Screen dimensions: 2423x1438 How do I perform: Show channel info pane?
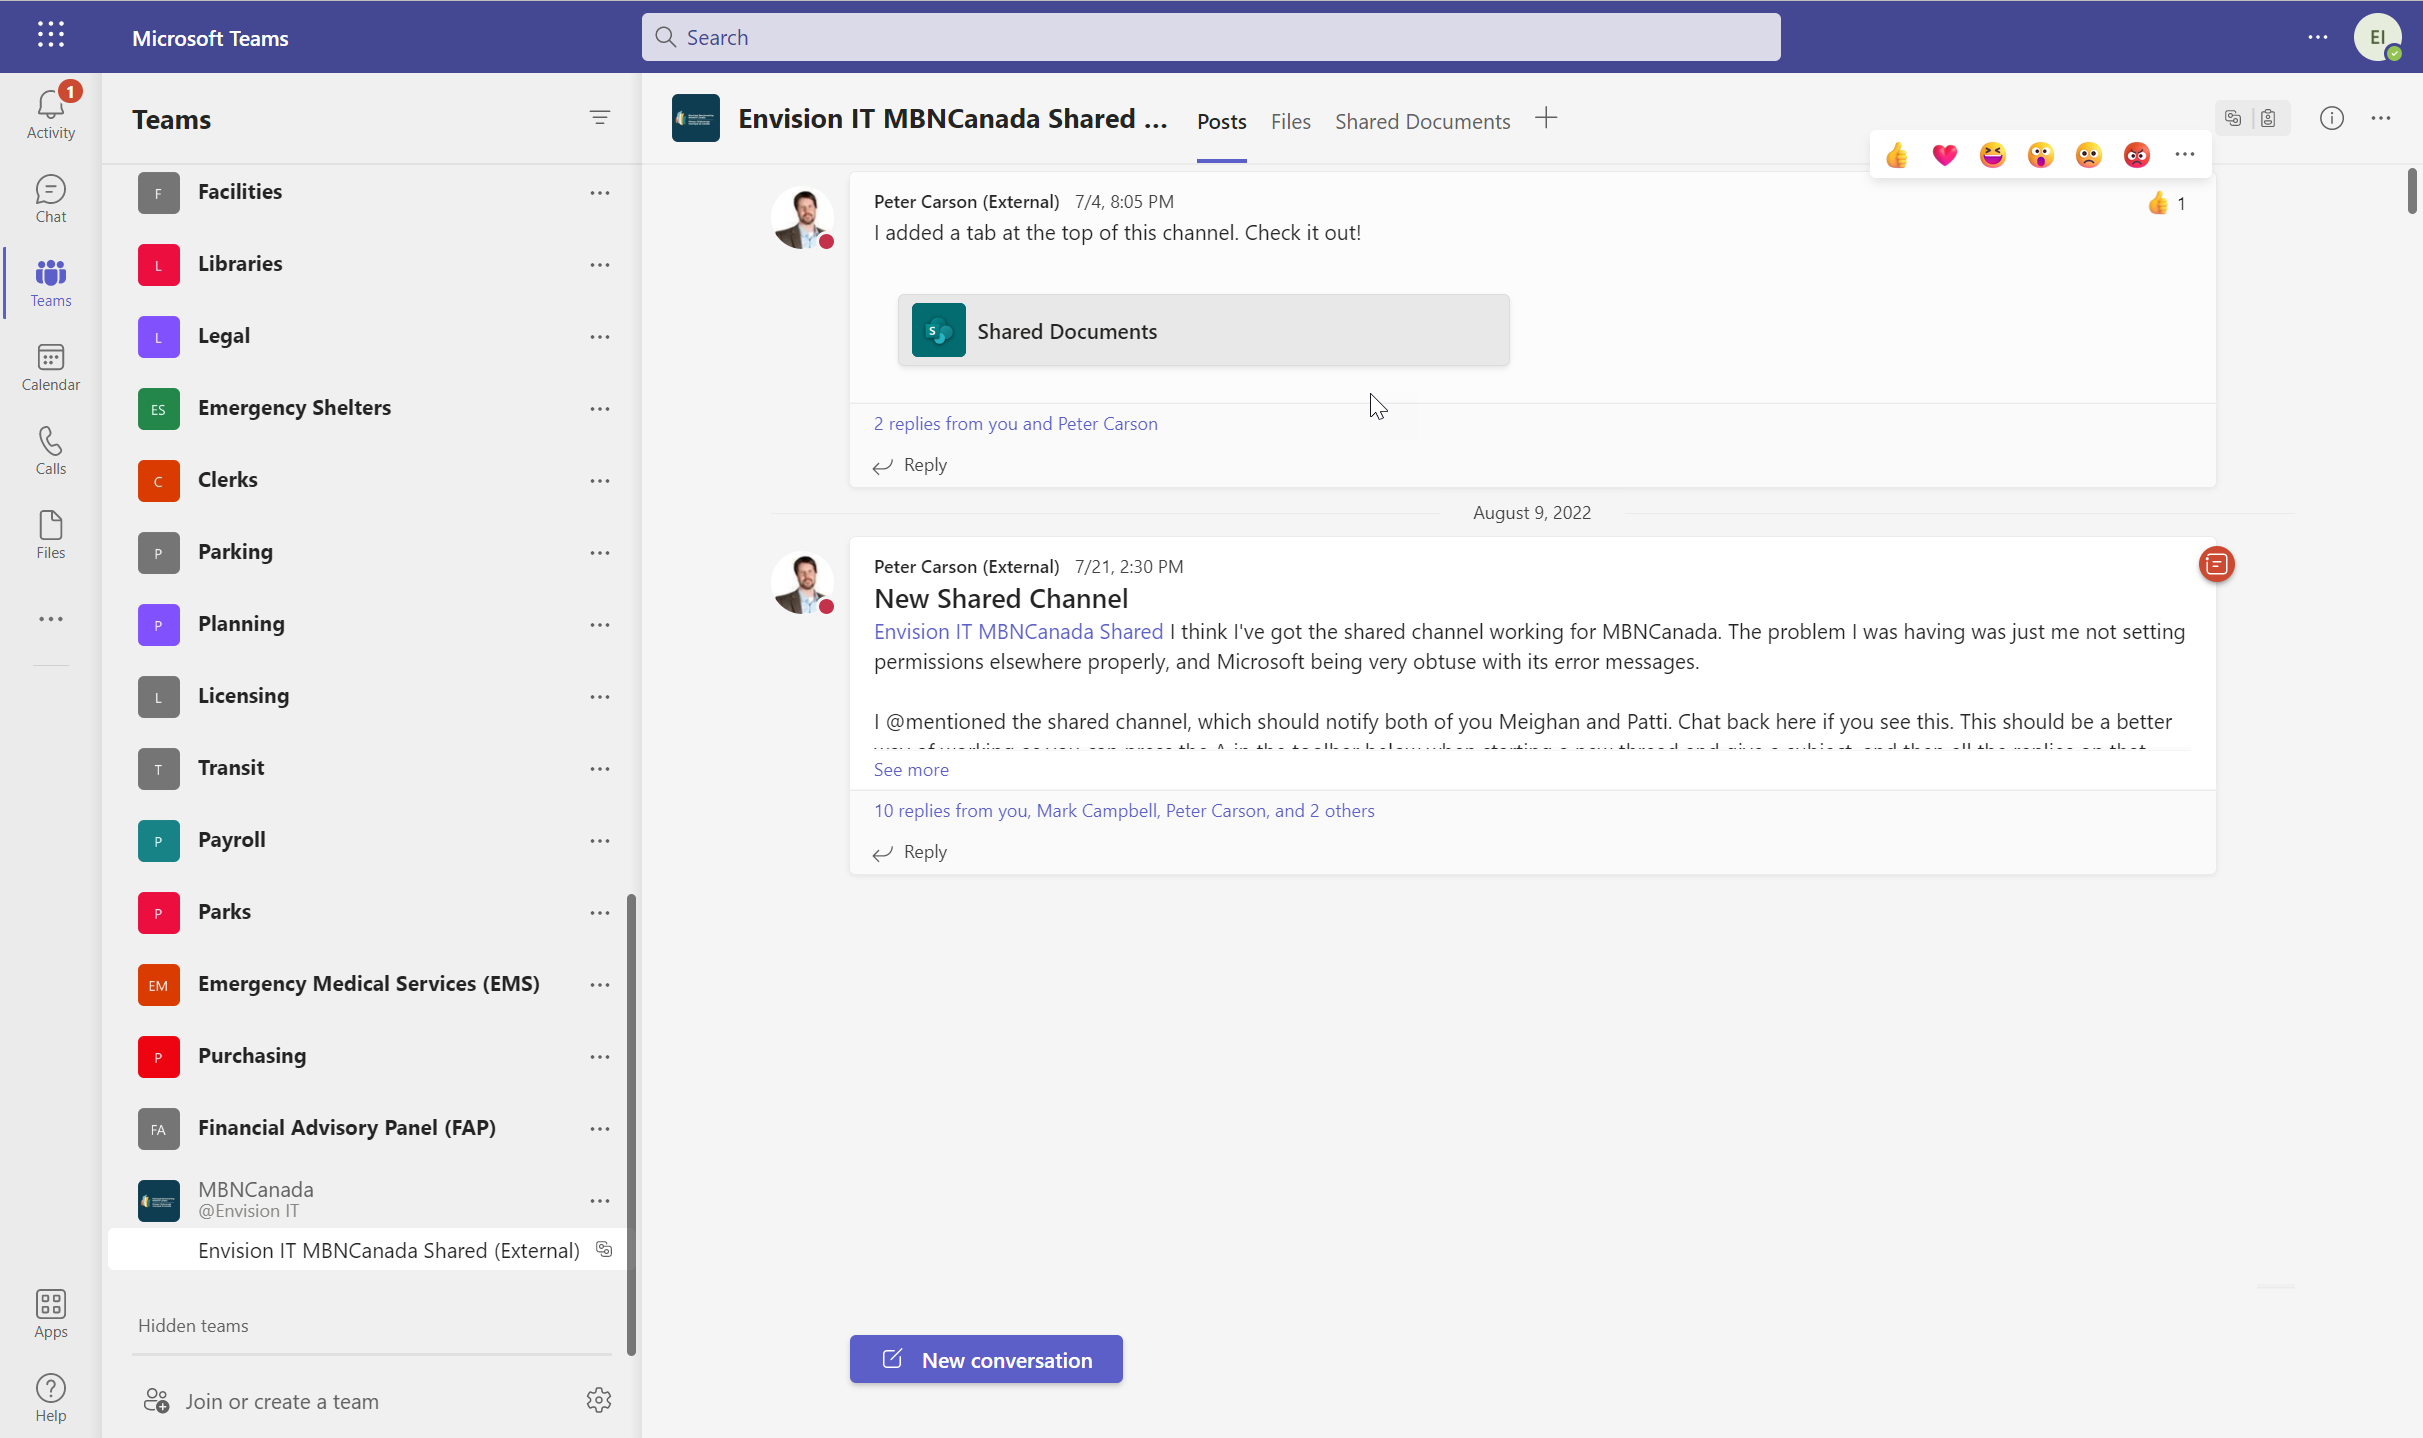click(2331, 119)
